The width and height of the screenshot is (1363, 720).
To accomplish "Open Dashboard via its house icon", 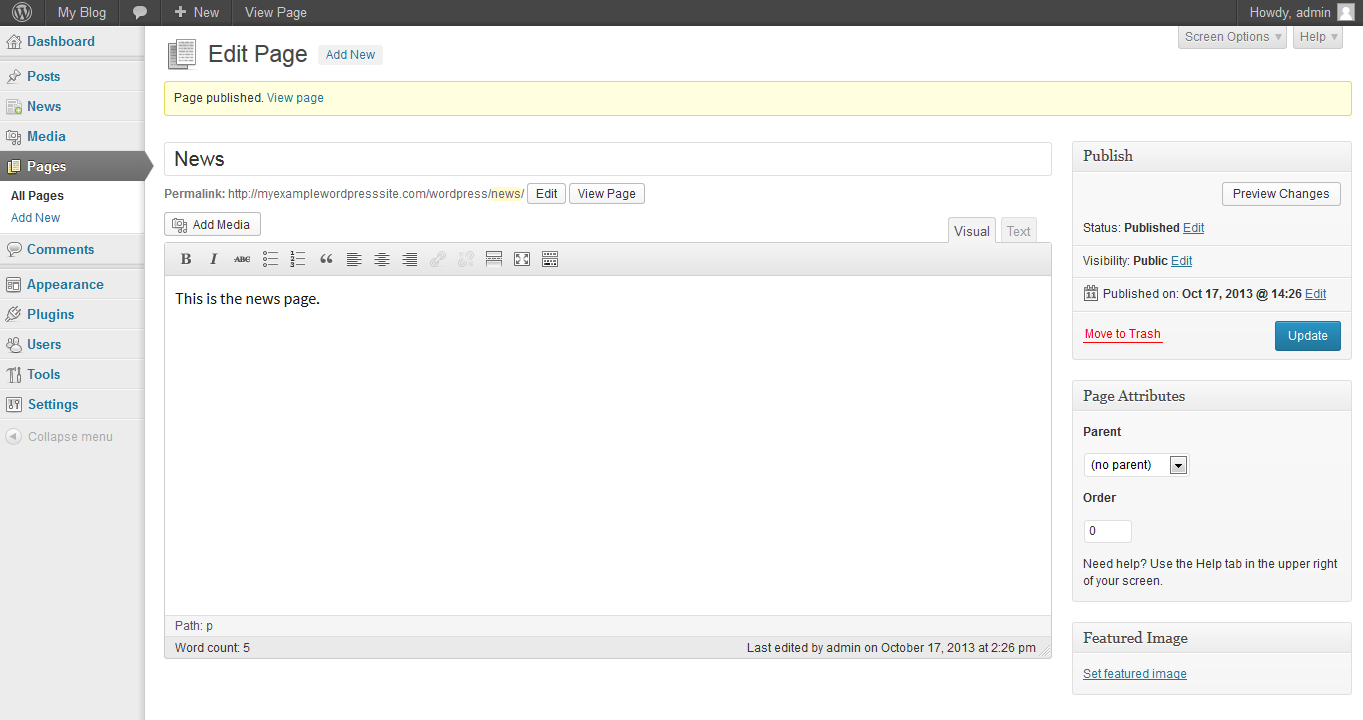I will pyautogui.click(x=14, y=42).
